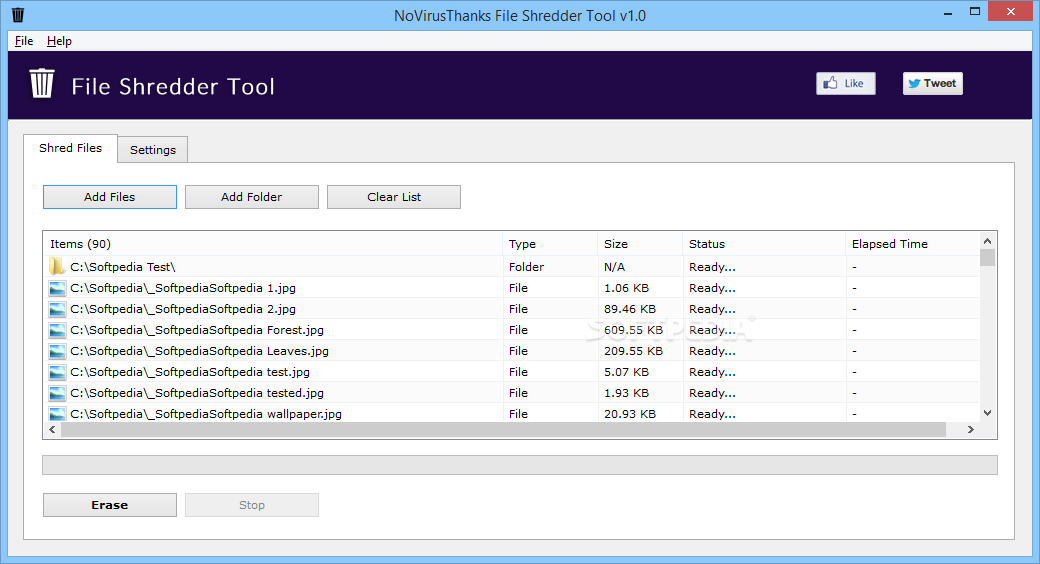
Task: Open the File menu
Action: (x=24, y=41)
